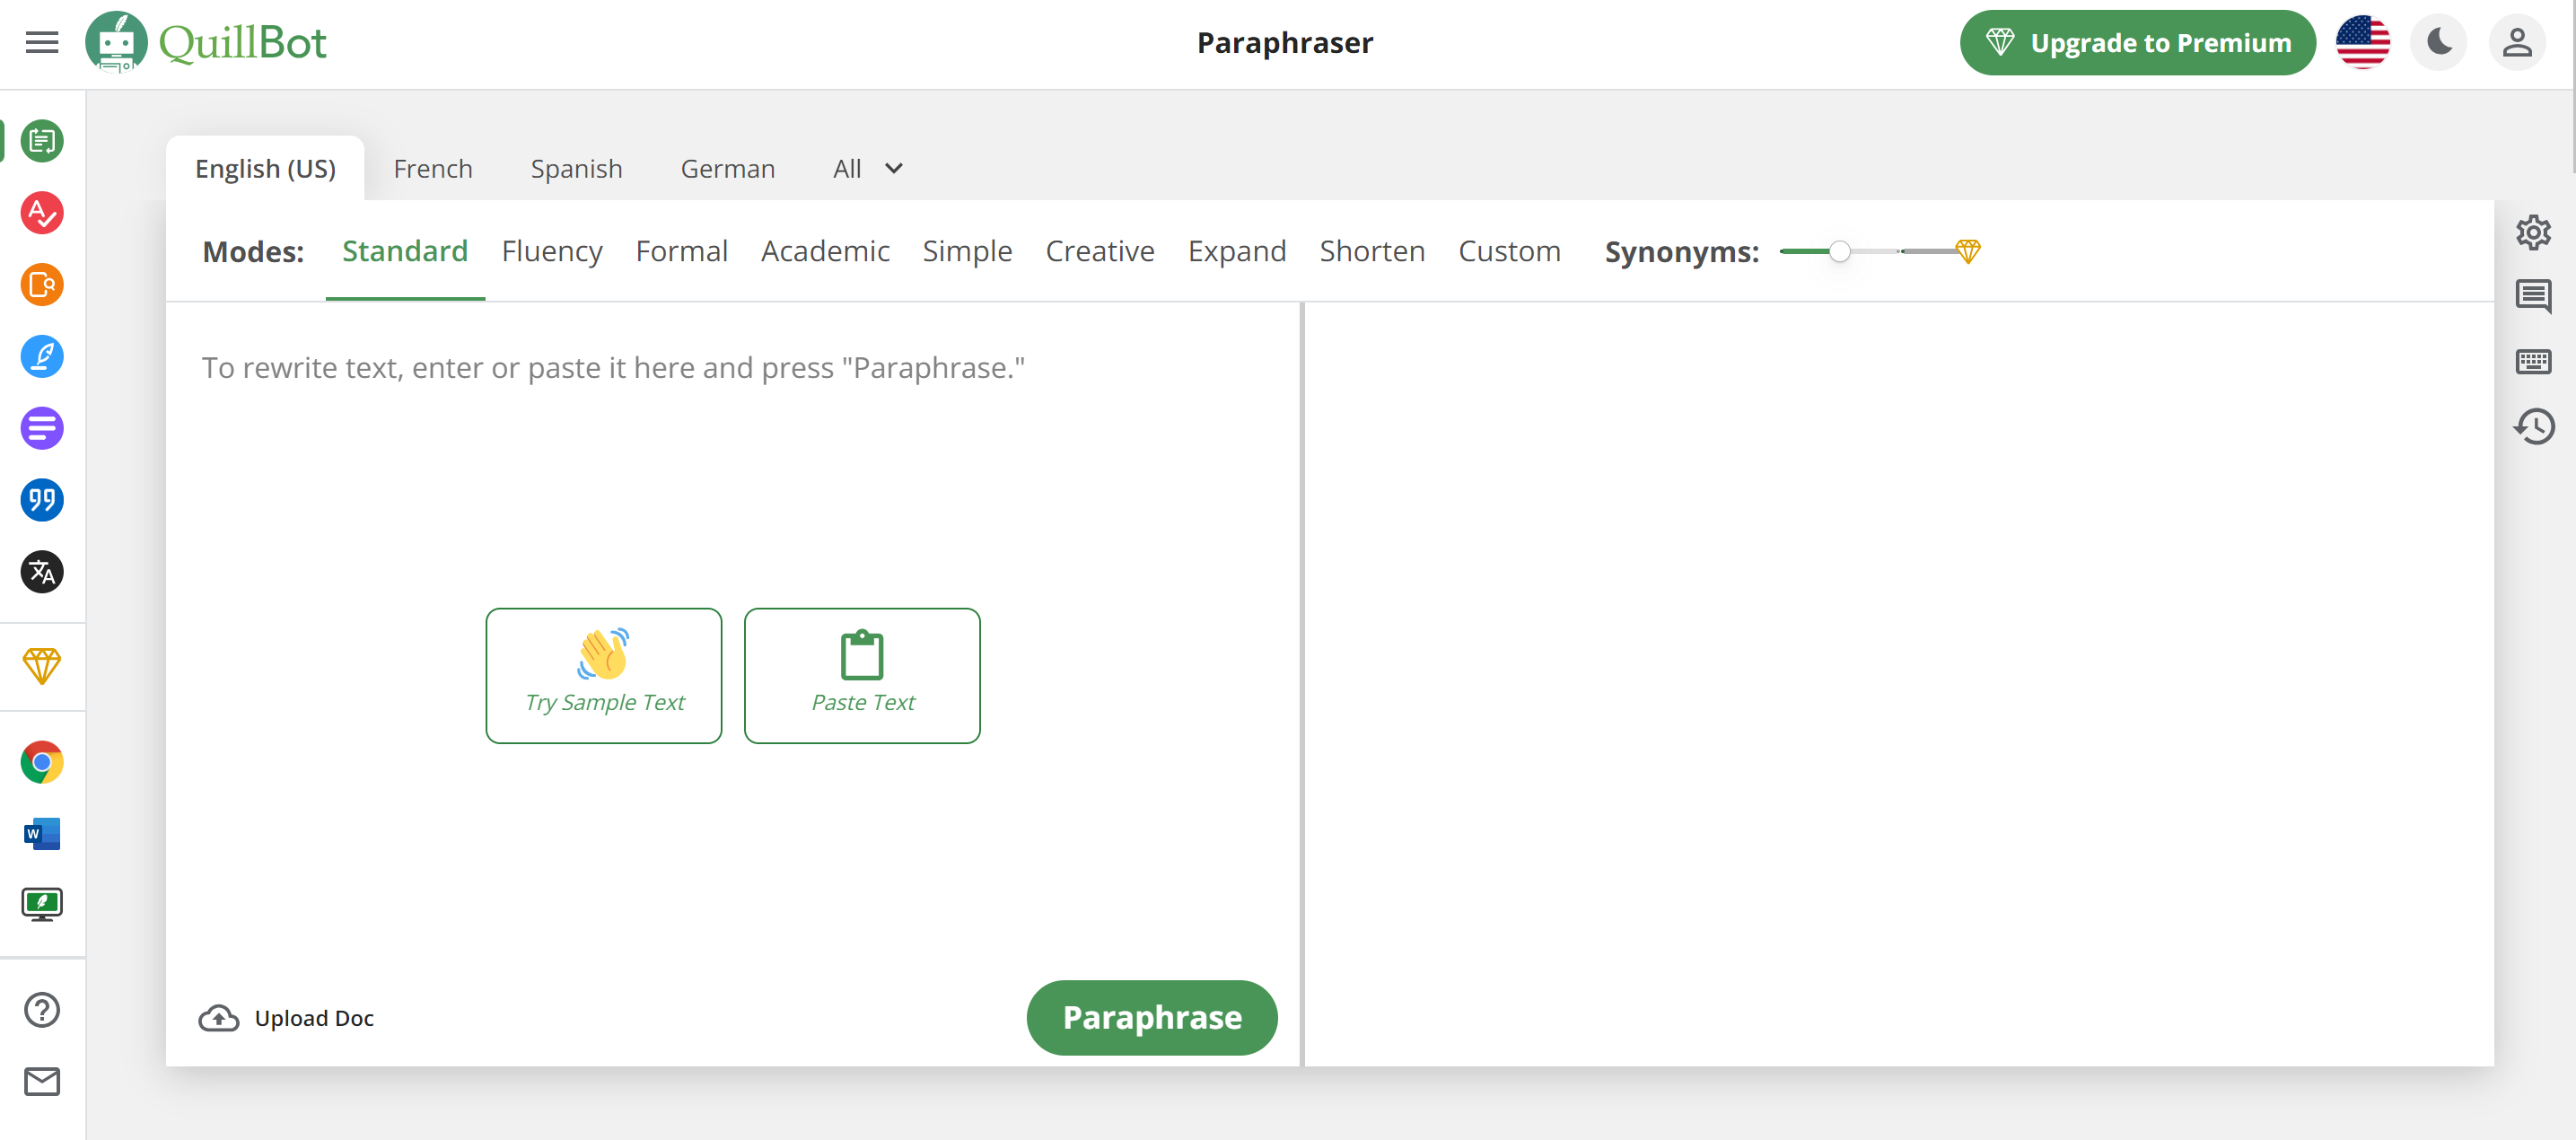Select the French language tab
Screen dimensions: 2576x1140
click(x=432, y=169)
